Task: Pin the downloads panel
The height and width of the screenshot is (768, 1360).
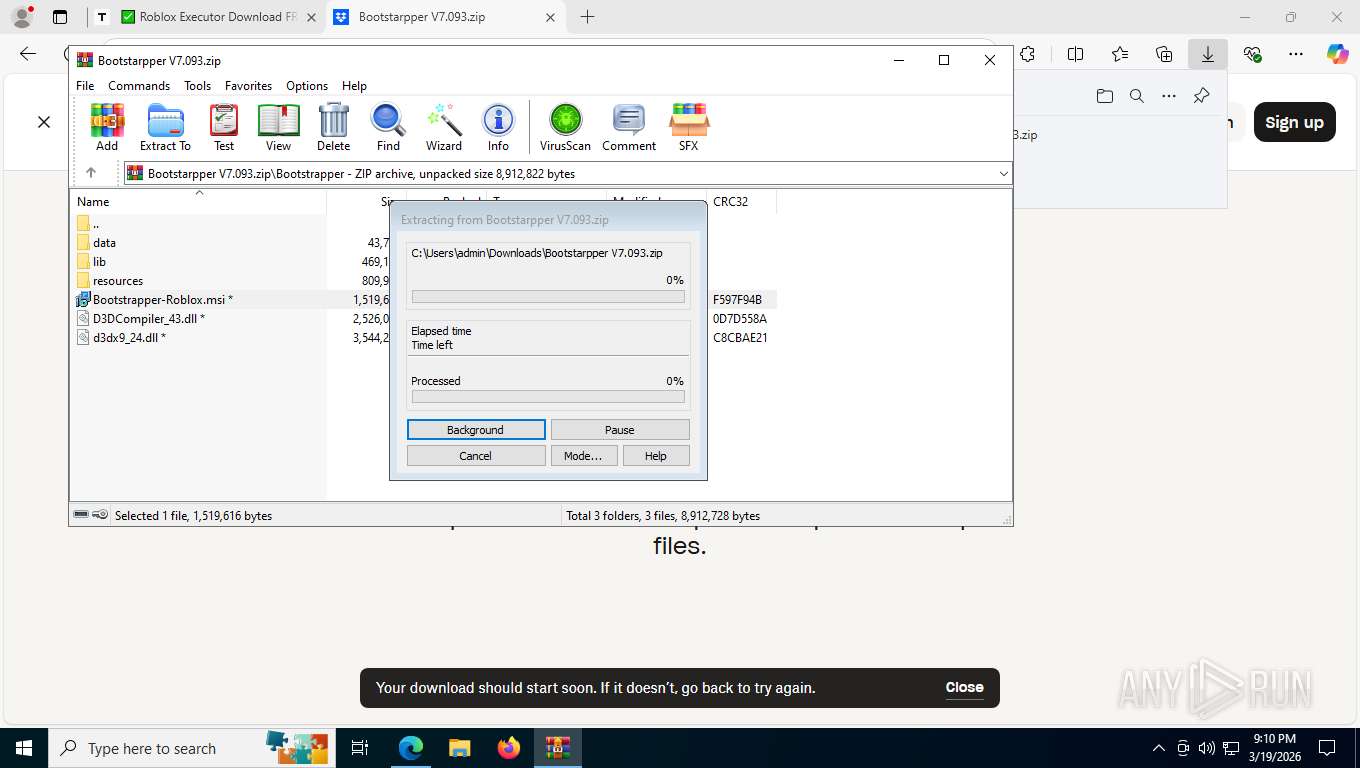Action: coord(1201,96)
